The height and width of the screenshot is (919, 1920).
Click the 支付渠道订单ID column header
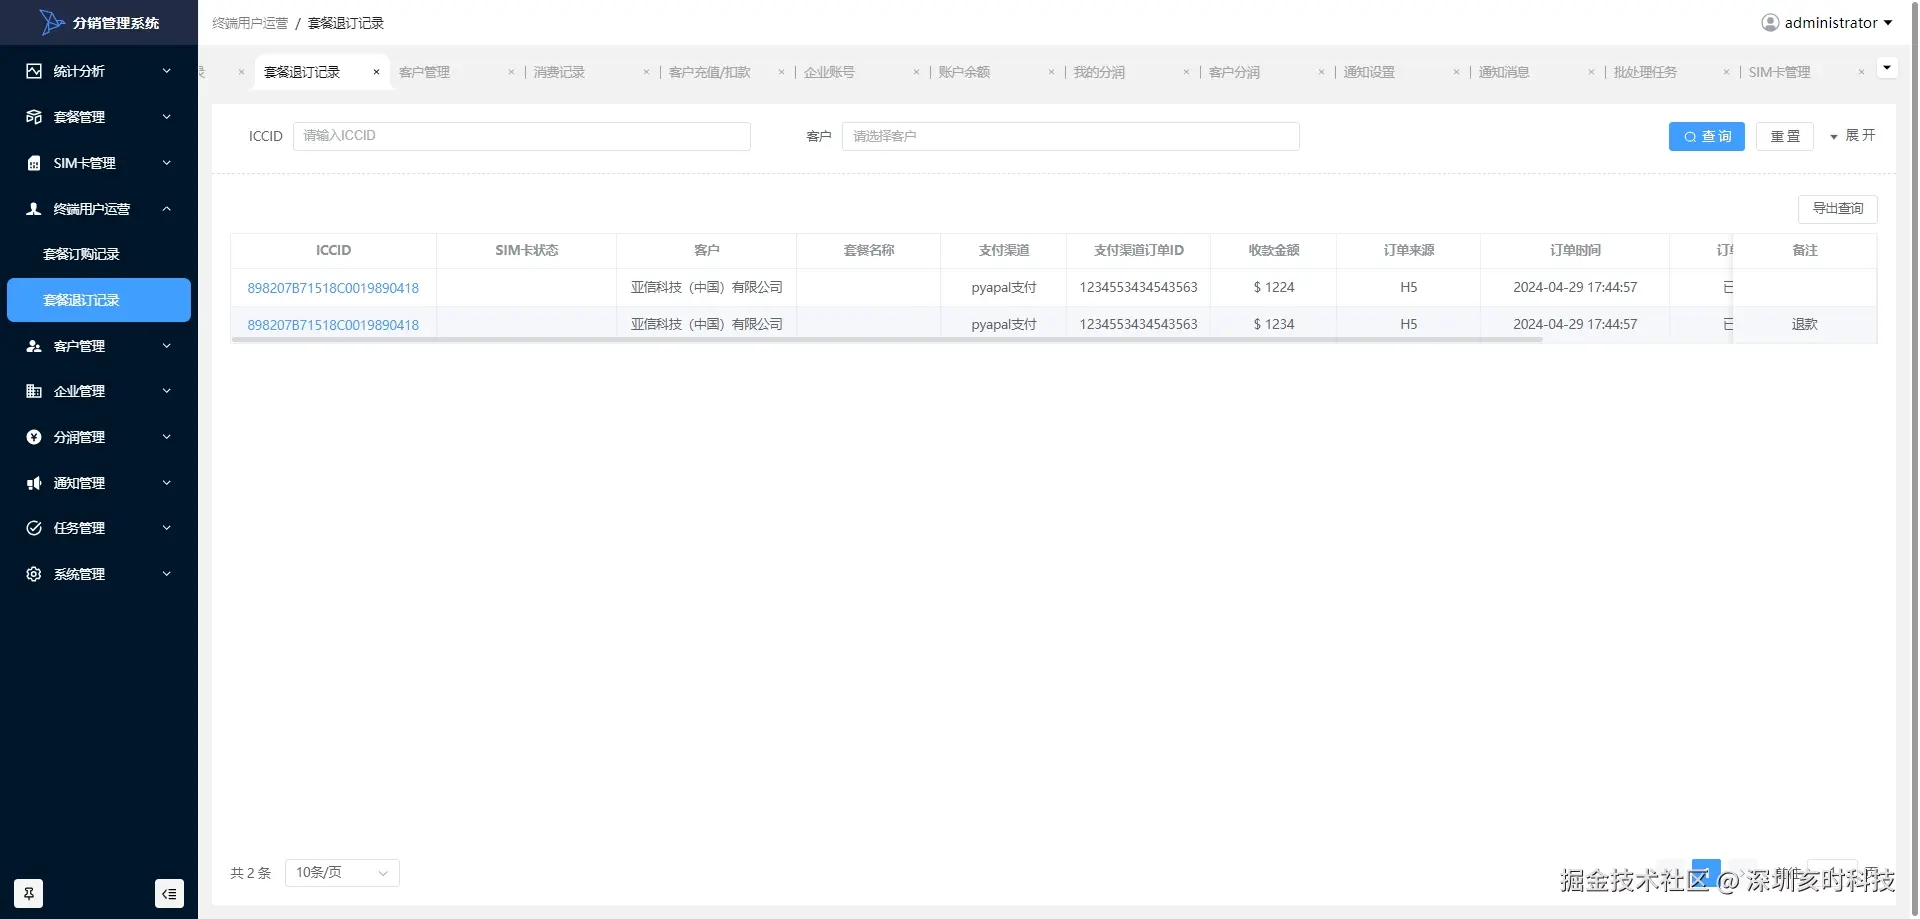pos(1139,250)
